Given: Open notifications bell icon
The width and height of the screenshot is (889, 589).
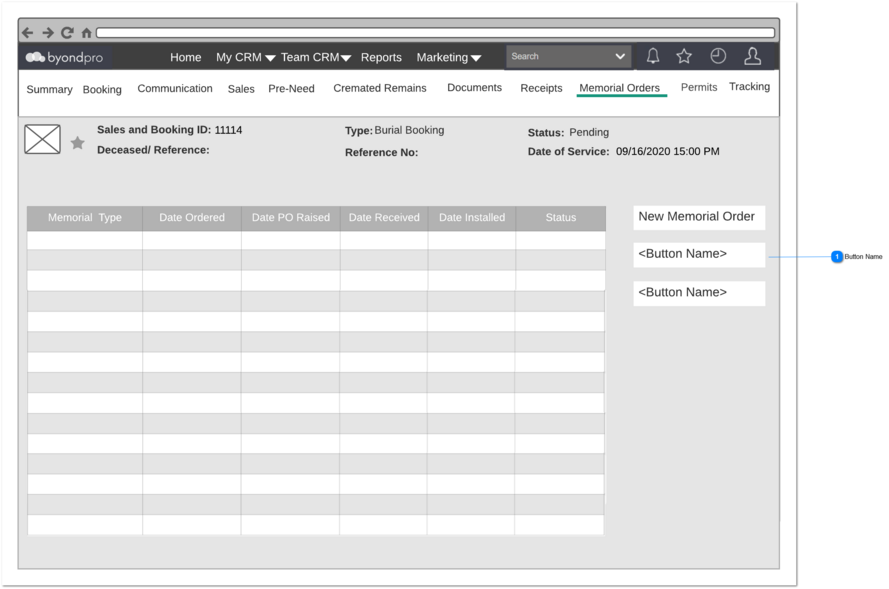Looking at the screenshot, I should 653,56.
